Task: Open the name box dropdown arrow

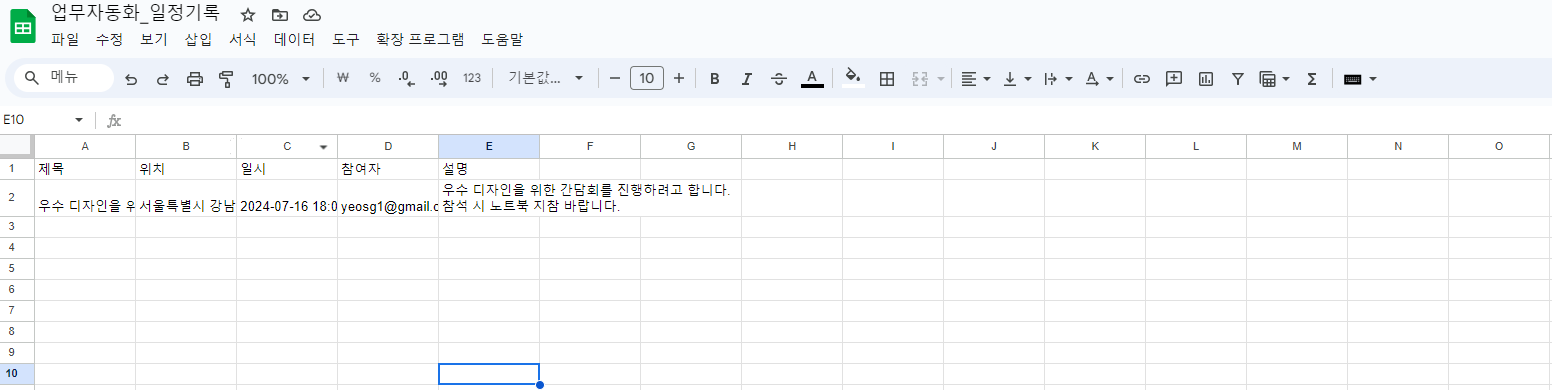Action: 79,120
